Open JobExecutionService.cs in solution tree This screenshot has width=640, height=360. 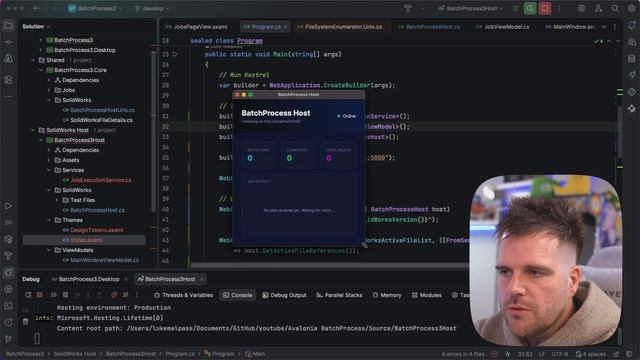pyautogui.click(x=101, y=180)
